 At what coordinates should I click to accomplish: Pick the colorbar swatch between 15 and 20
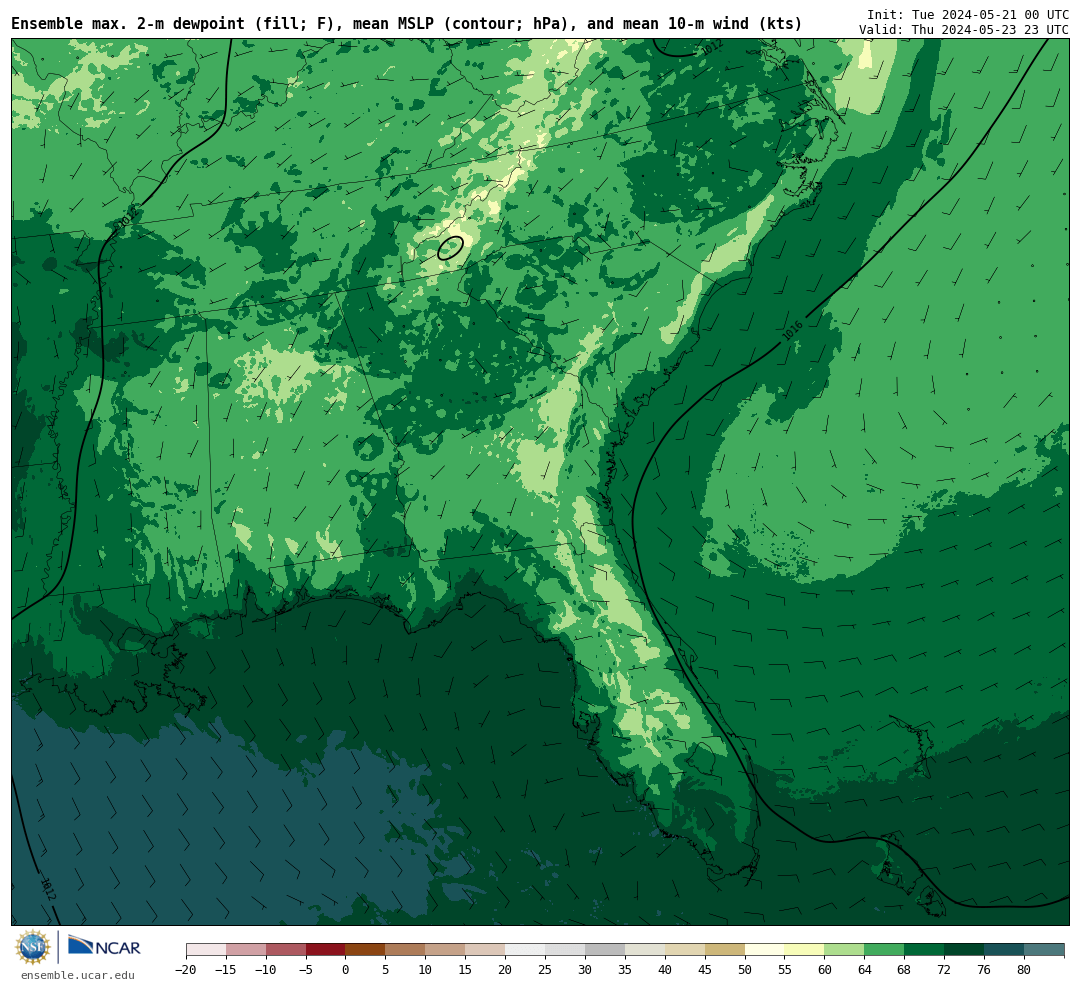(486, 950)
